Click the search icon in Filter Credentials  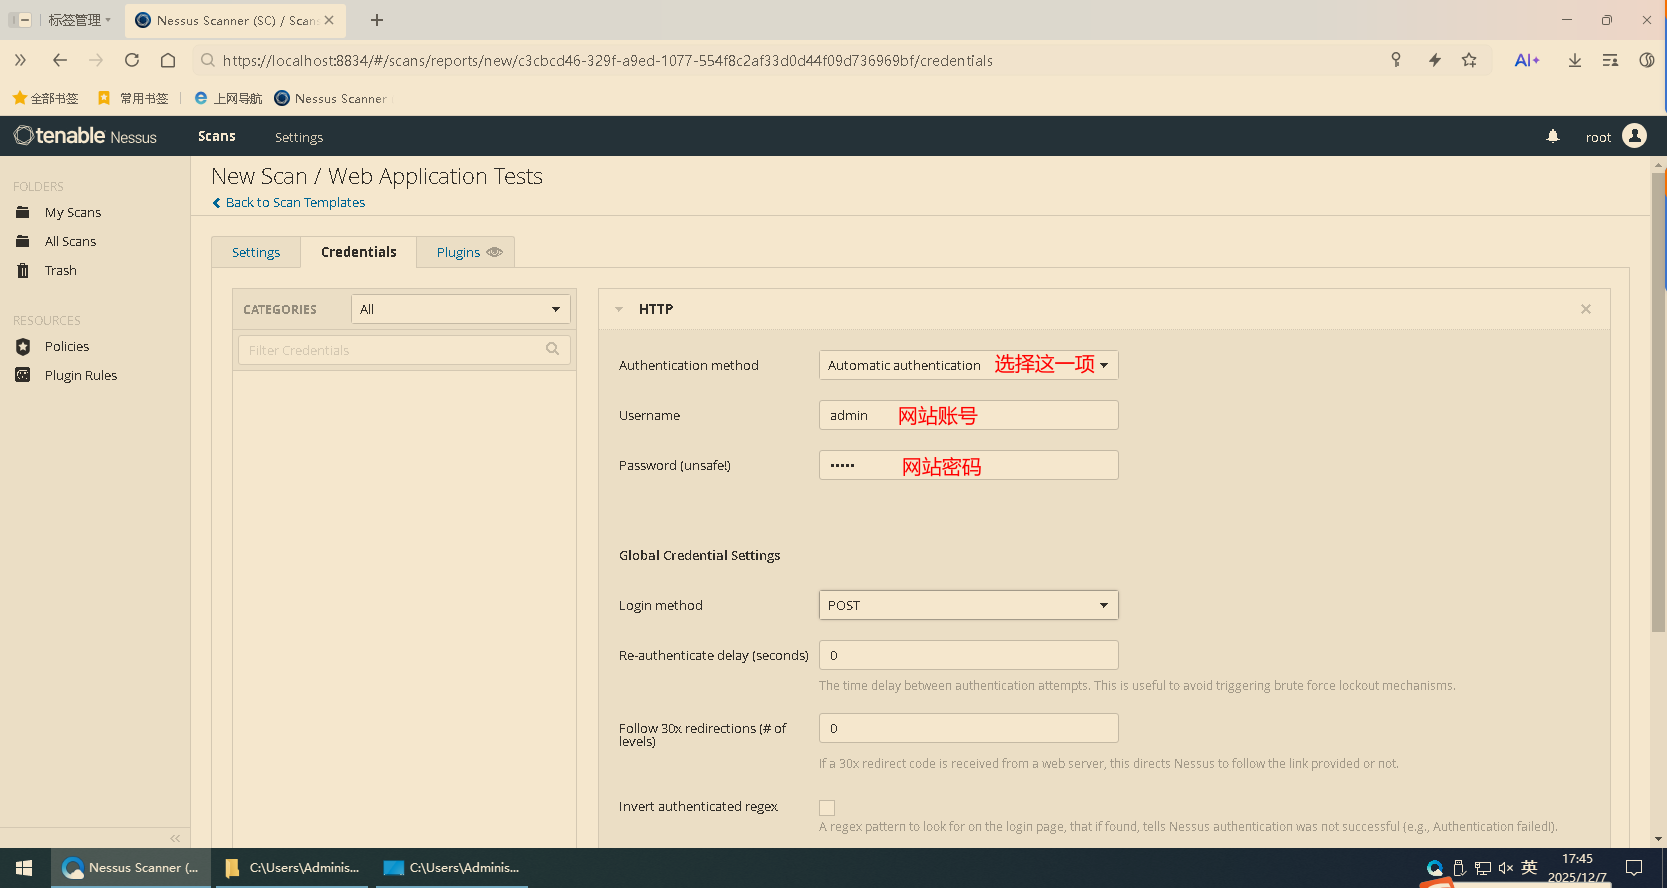pos(552,349)
